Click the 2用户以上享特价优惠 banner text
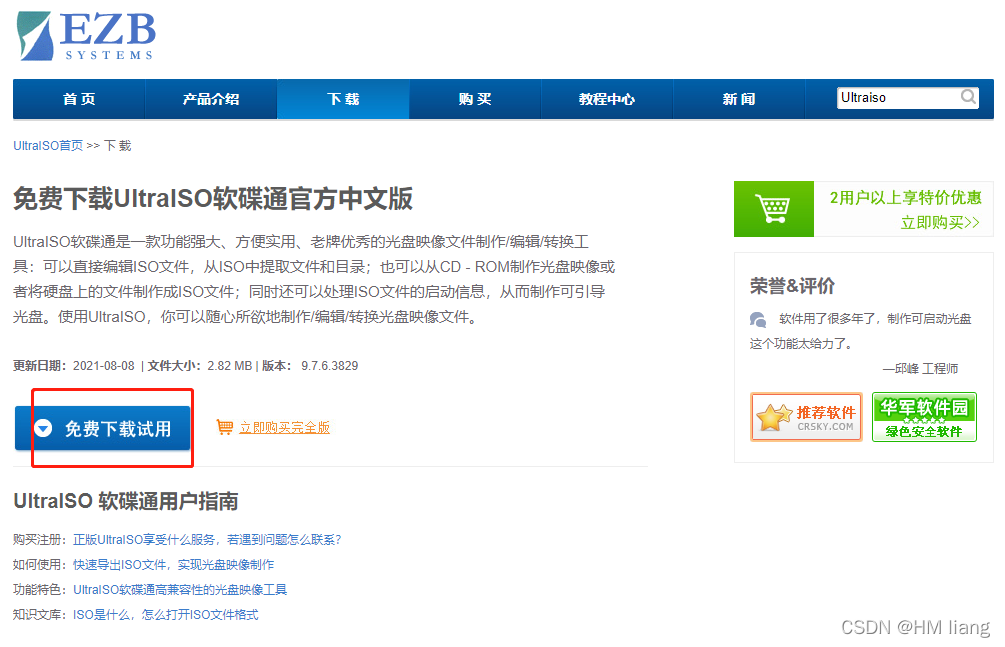This screenshot has width=1005, height=647. click(905, 197)
